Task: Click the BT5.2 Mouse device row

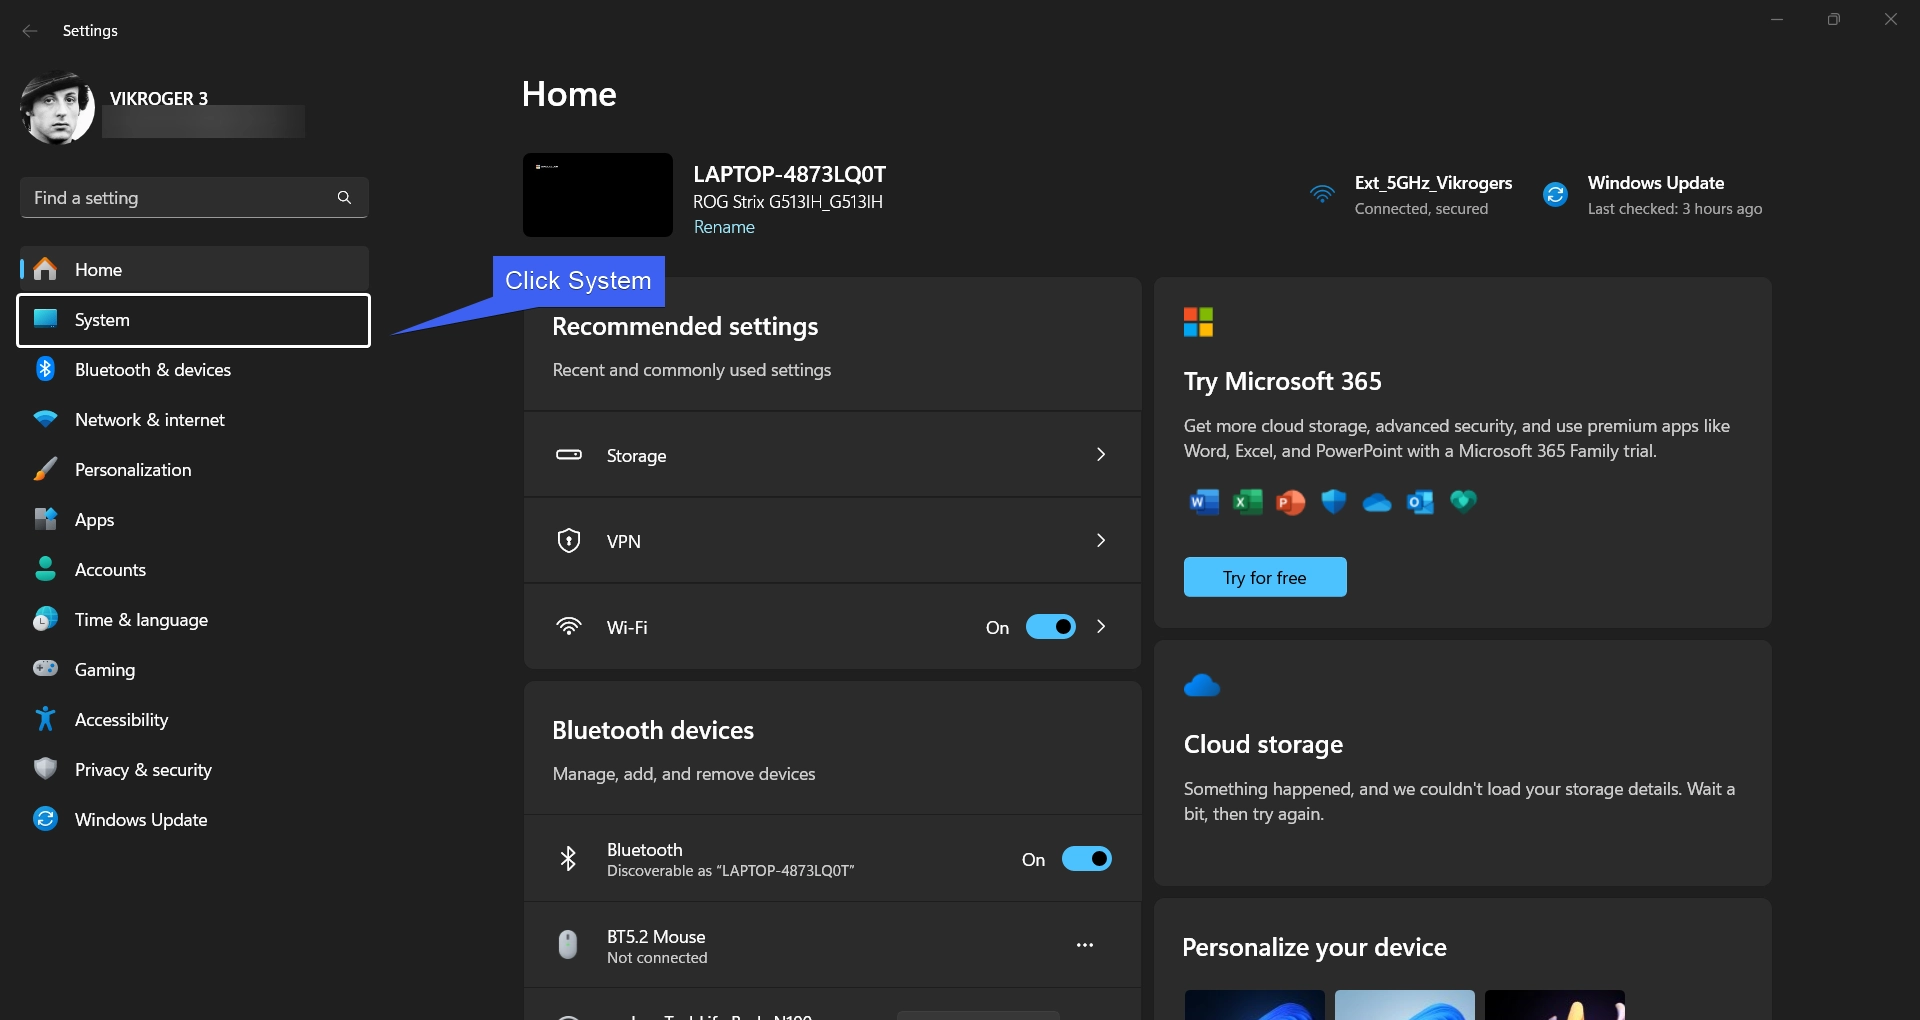Action: (832, 945)
